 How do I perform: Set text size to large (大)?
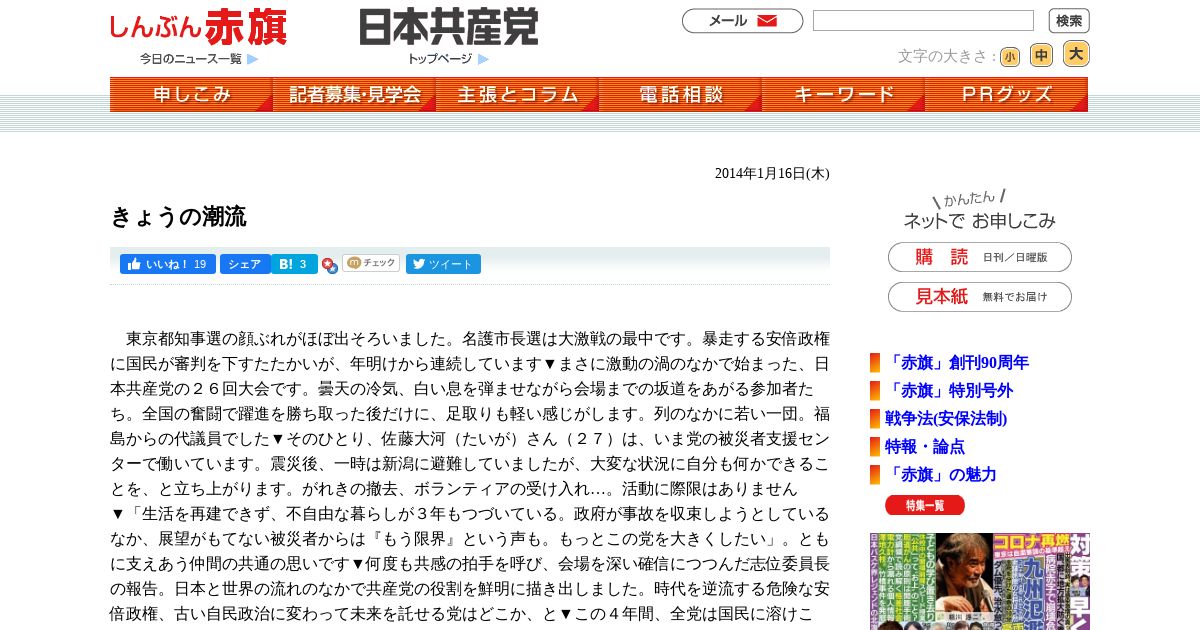tap(1076, 54)
